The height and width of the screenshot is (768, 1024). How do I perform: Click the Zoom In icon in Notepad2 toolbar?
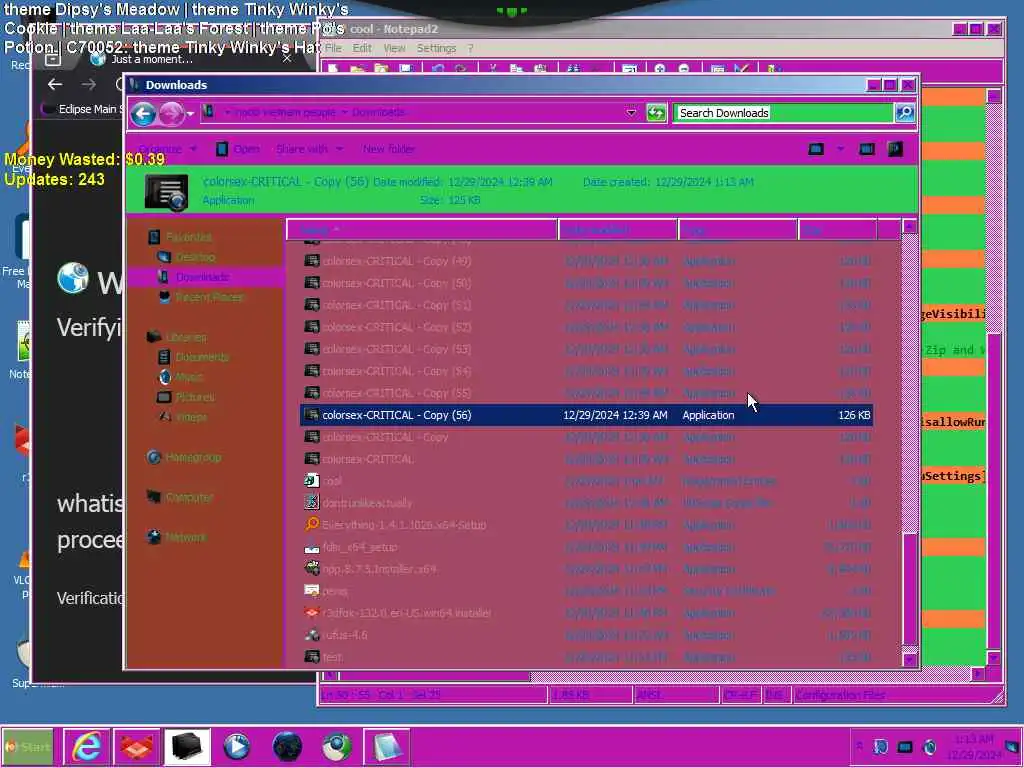click(x=660, y=69)
